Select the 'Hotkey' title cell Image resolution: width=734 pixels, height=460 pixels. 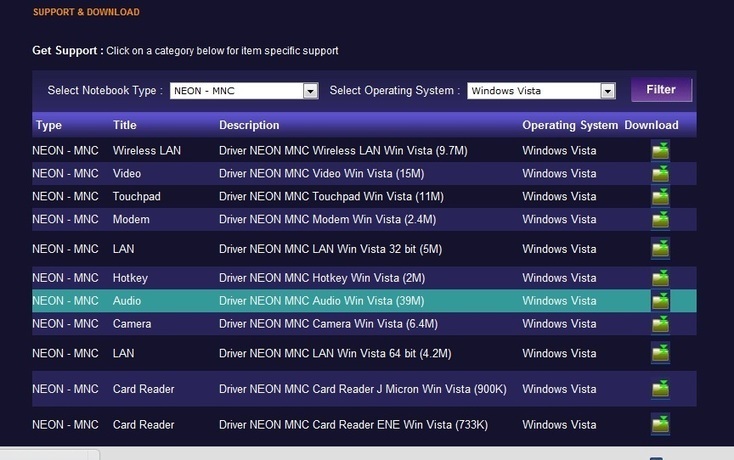(x=130, y=278)
